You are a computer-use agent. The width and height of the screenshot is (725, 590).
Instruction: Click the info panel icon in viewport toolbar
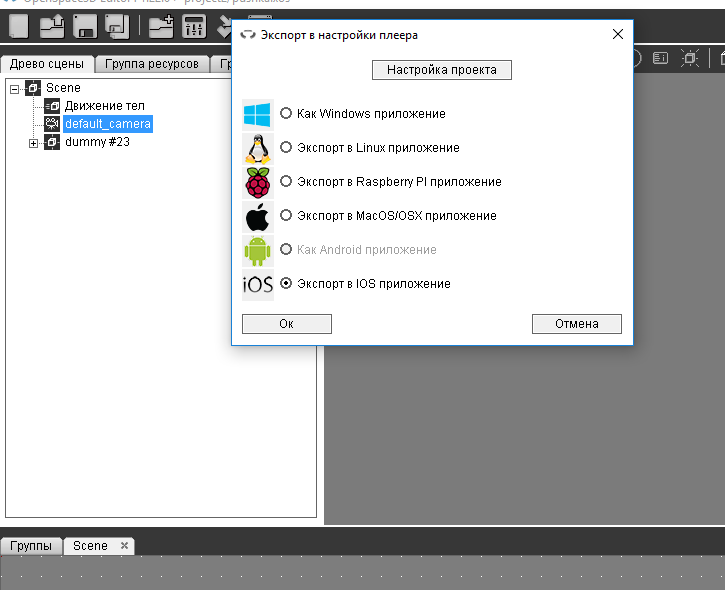[x=660, y=58]
